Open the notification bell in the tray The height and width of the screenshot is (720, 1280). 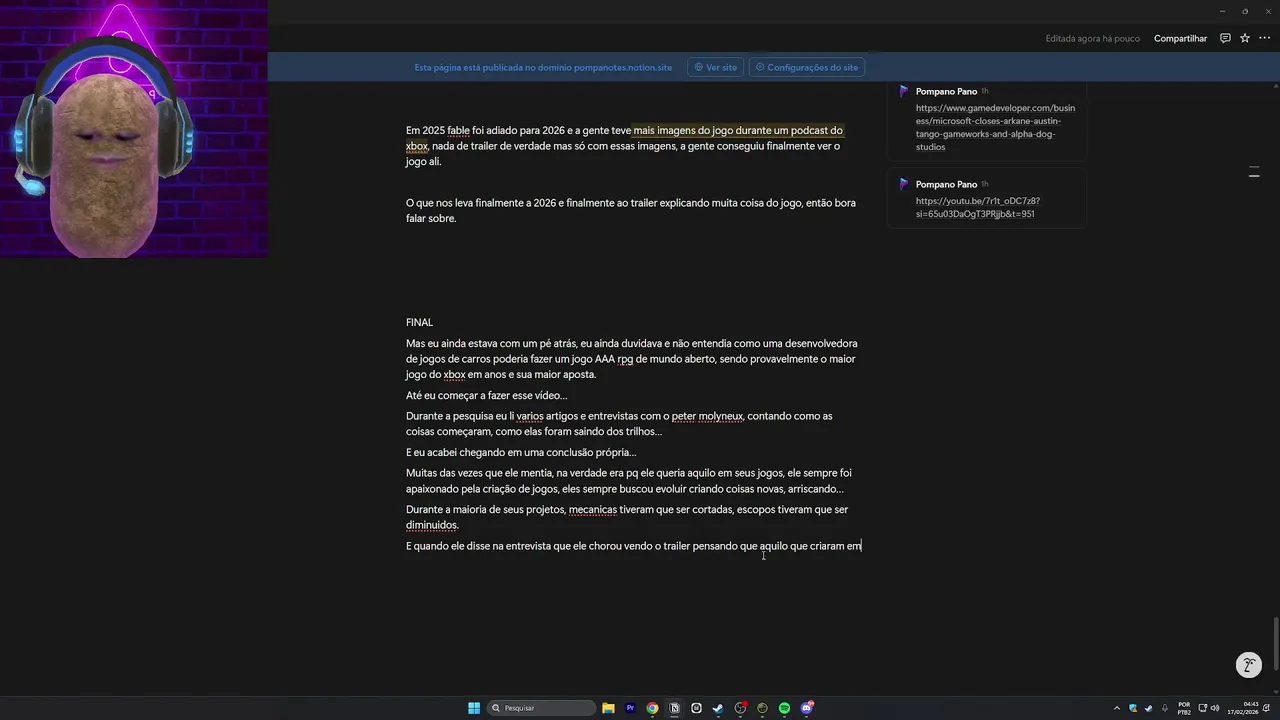click(x=1268, y=708)
